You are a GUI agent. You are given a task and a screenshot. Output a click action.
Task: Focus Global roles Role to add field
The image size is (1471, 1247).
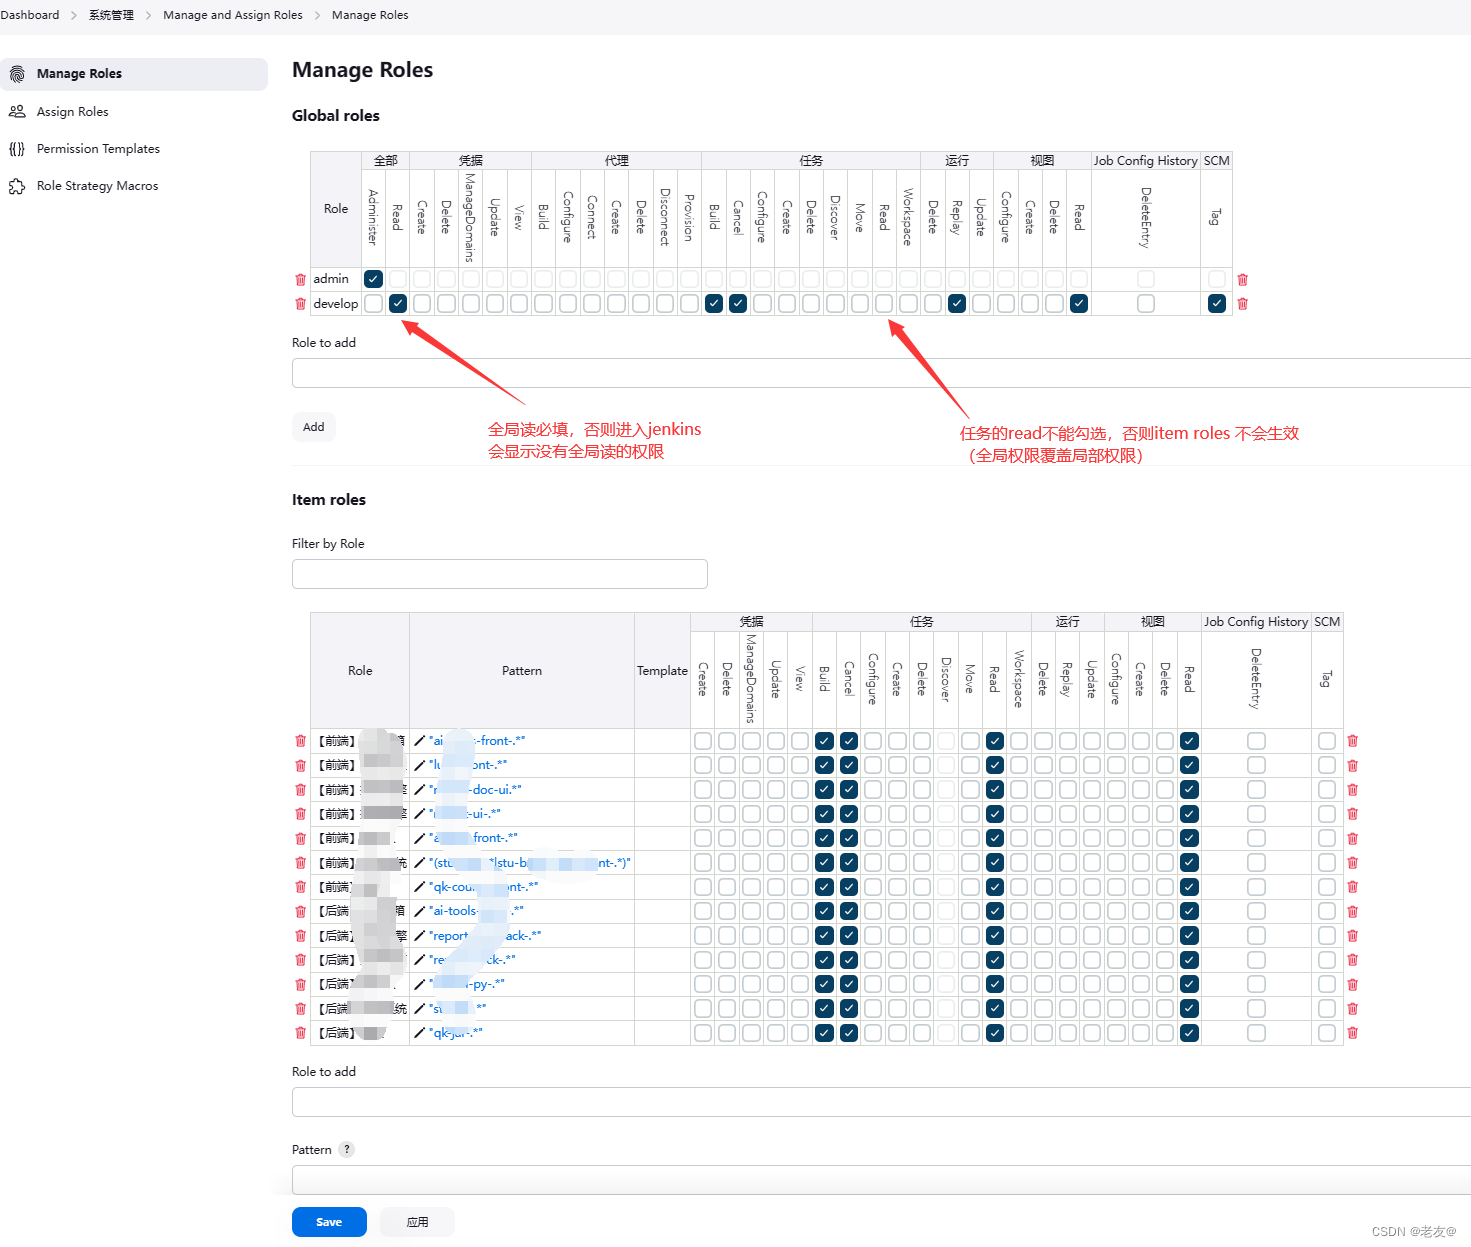[881, 373]
